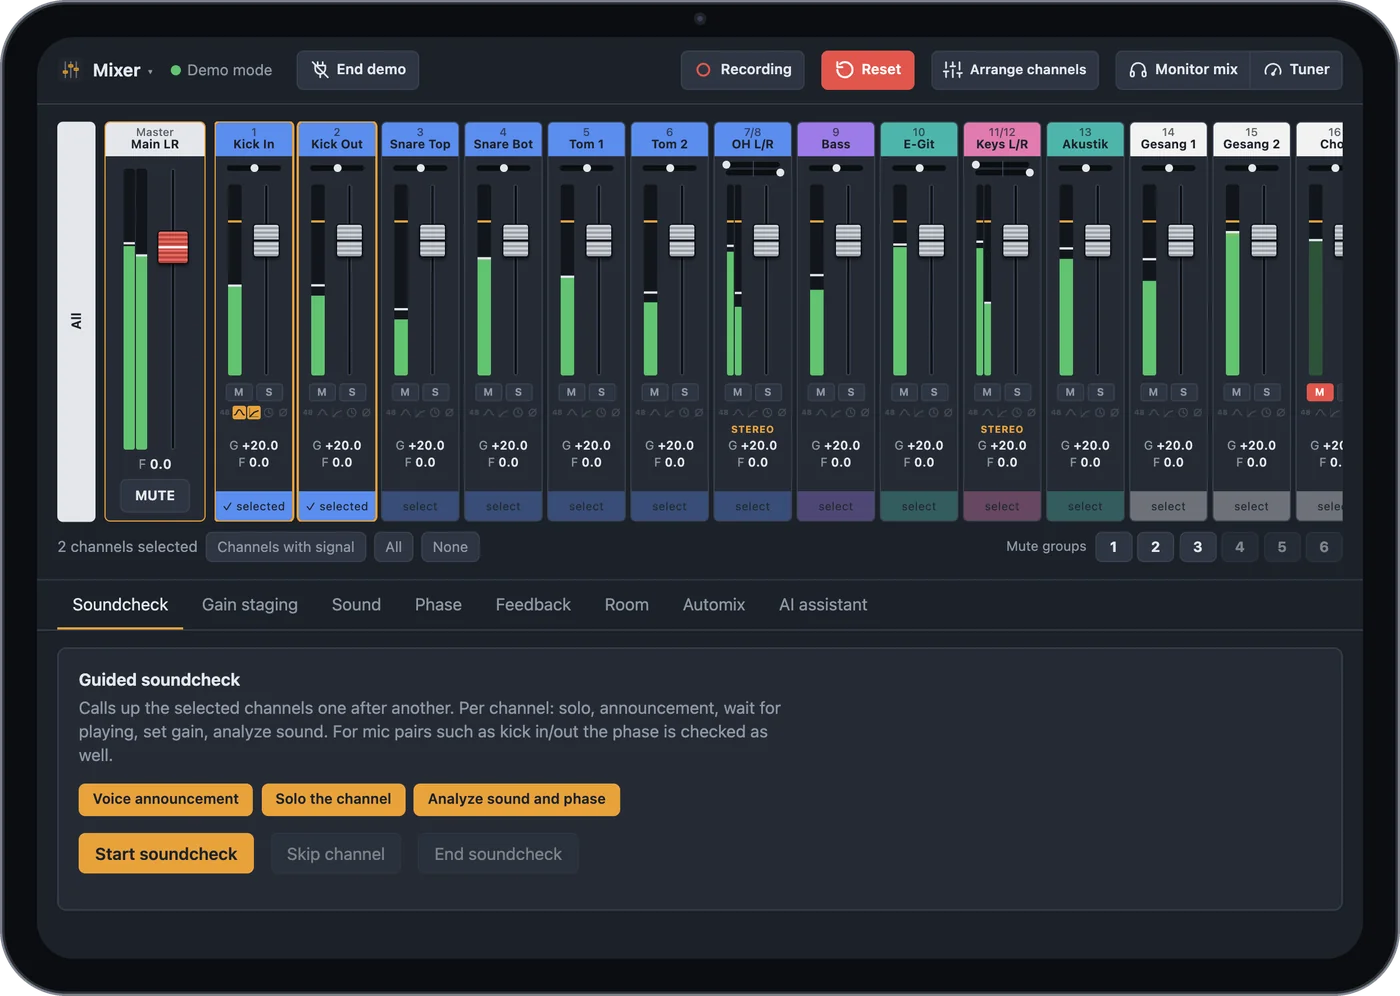The height and width of the screenshot is (996, 1400).
Task: Click the EQ curve icon on Tom 2
Action: (x=654, y=412)
